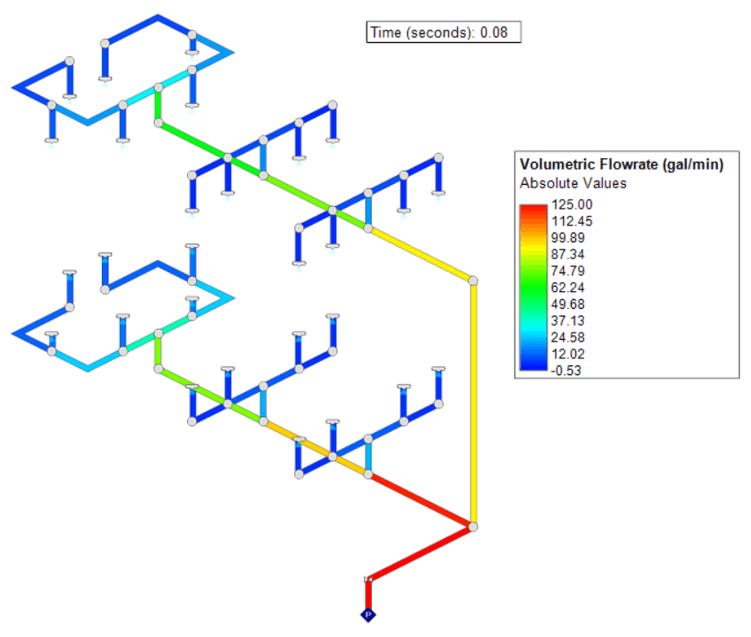Select the long vertical yellow riser pipe
This screenshot has height=637, width=751.
click(473, 404)
